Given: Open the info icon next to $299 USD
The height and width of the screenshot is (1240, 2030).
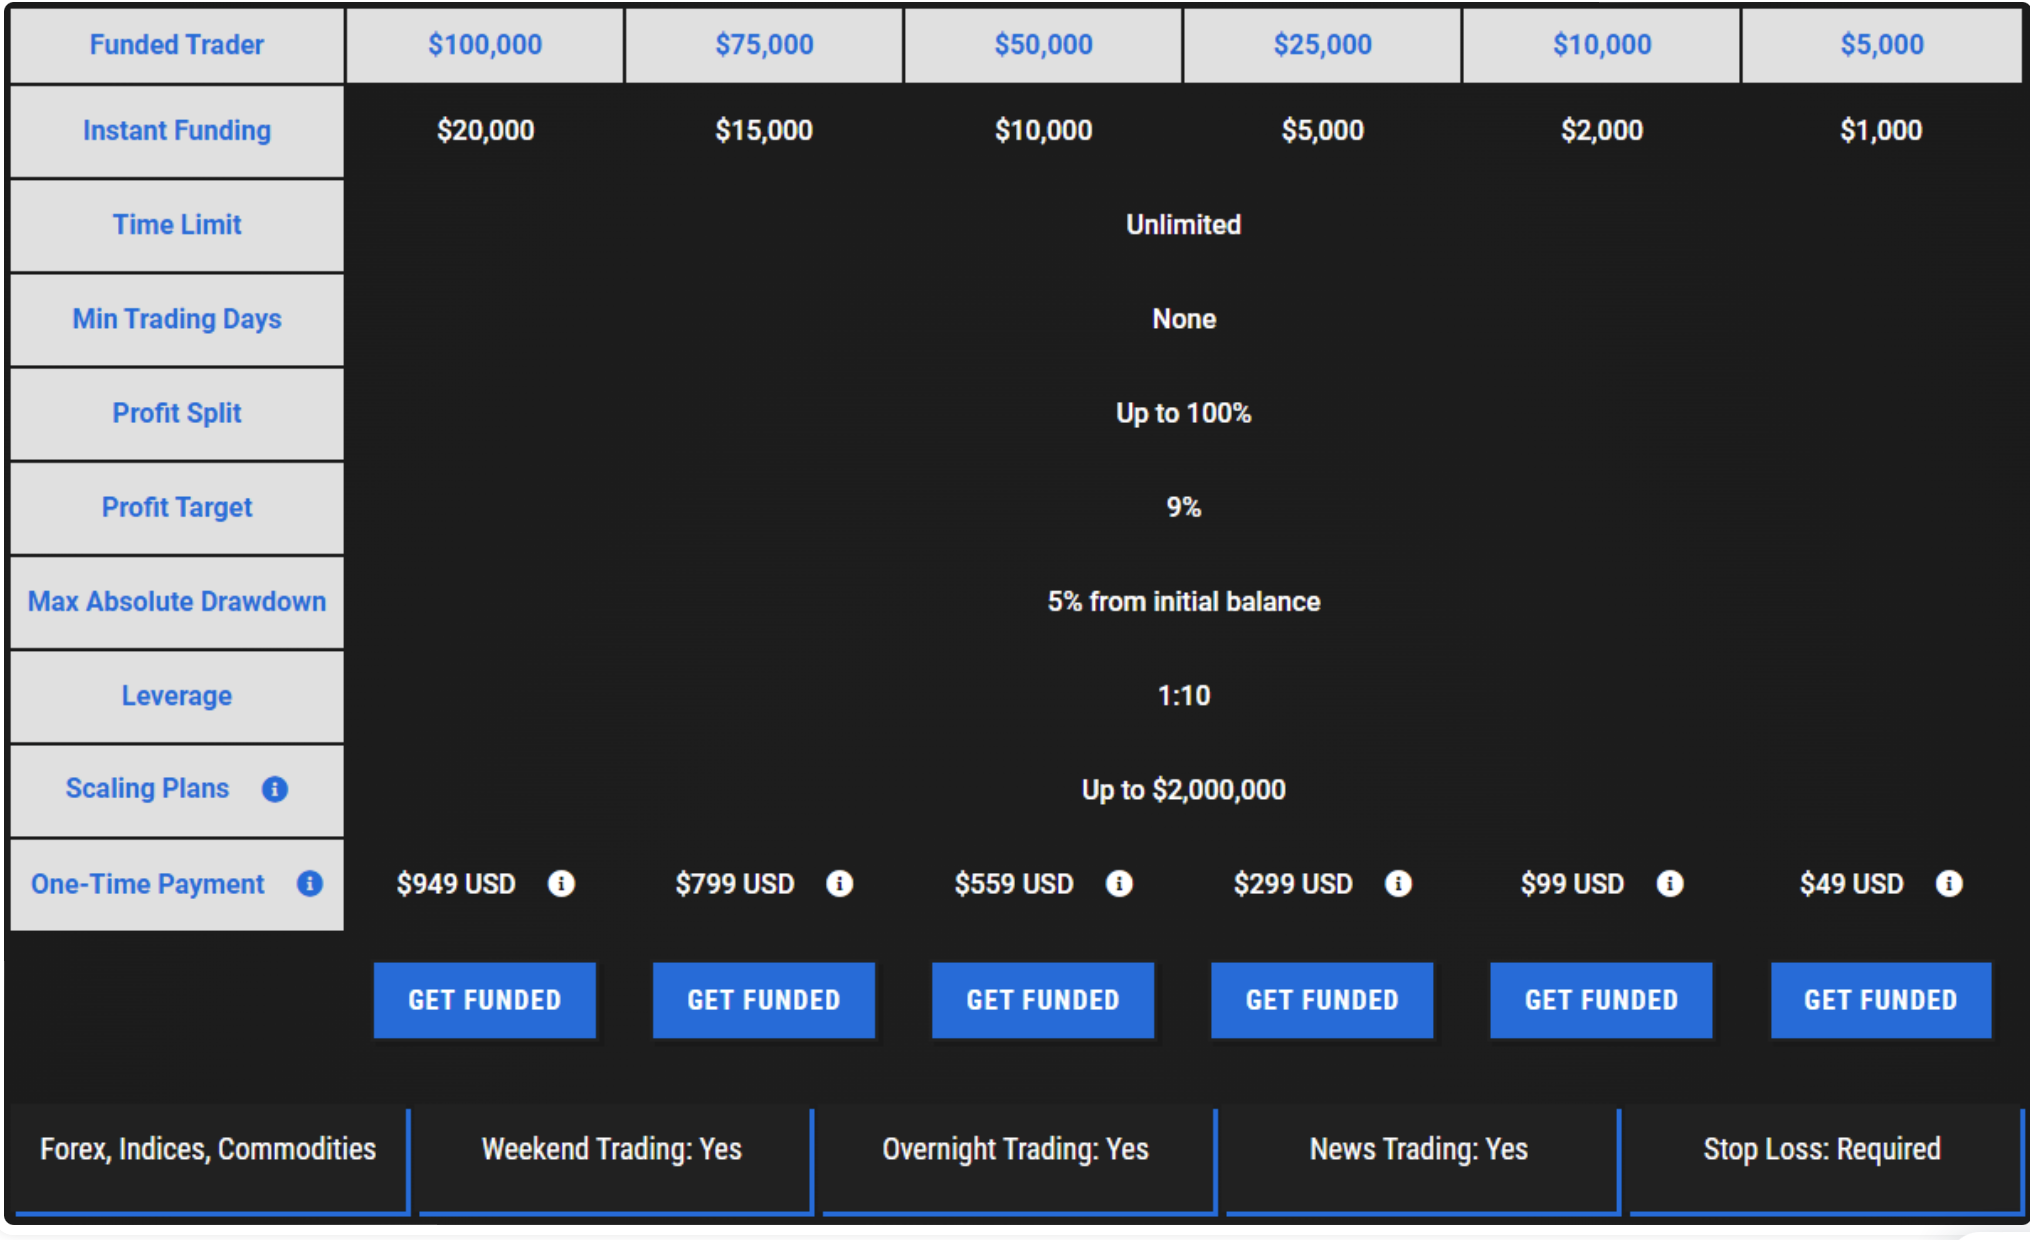Looking at the screenshot, I should point(1398,883).
